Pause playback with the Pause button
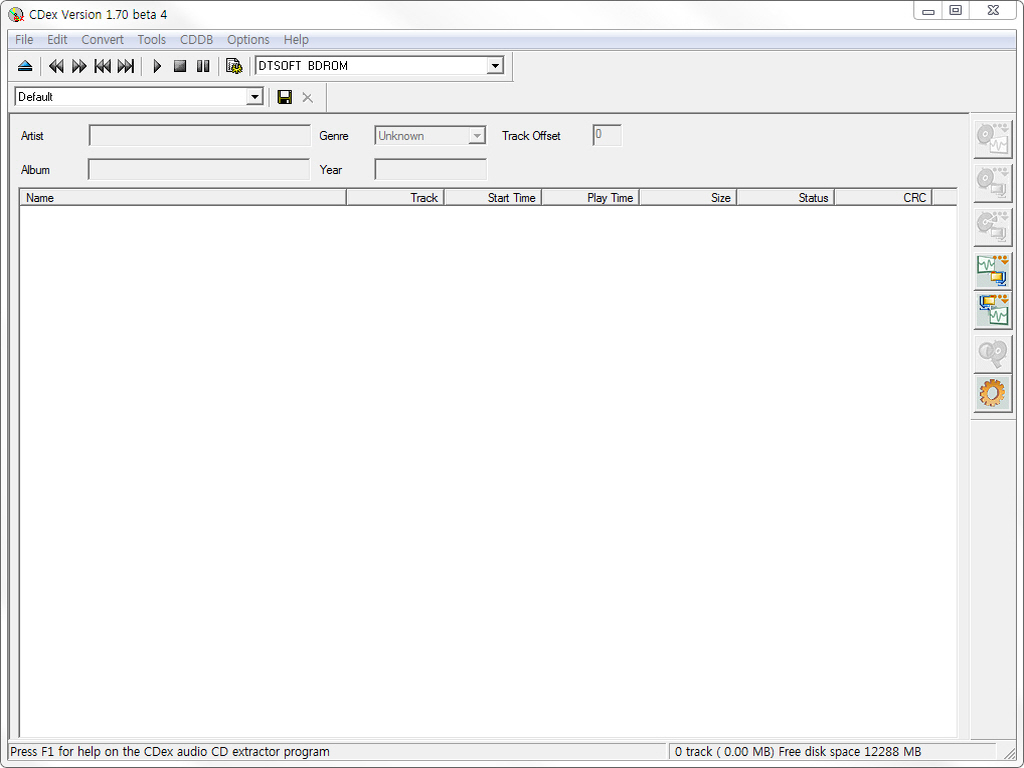The image size is (1024, 768). 203,66
